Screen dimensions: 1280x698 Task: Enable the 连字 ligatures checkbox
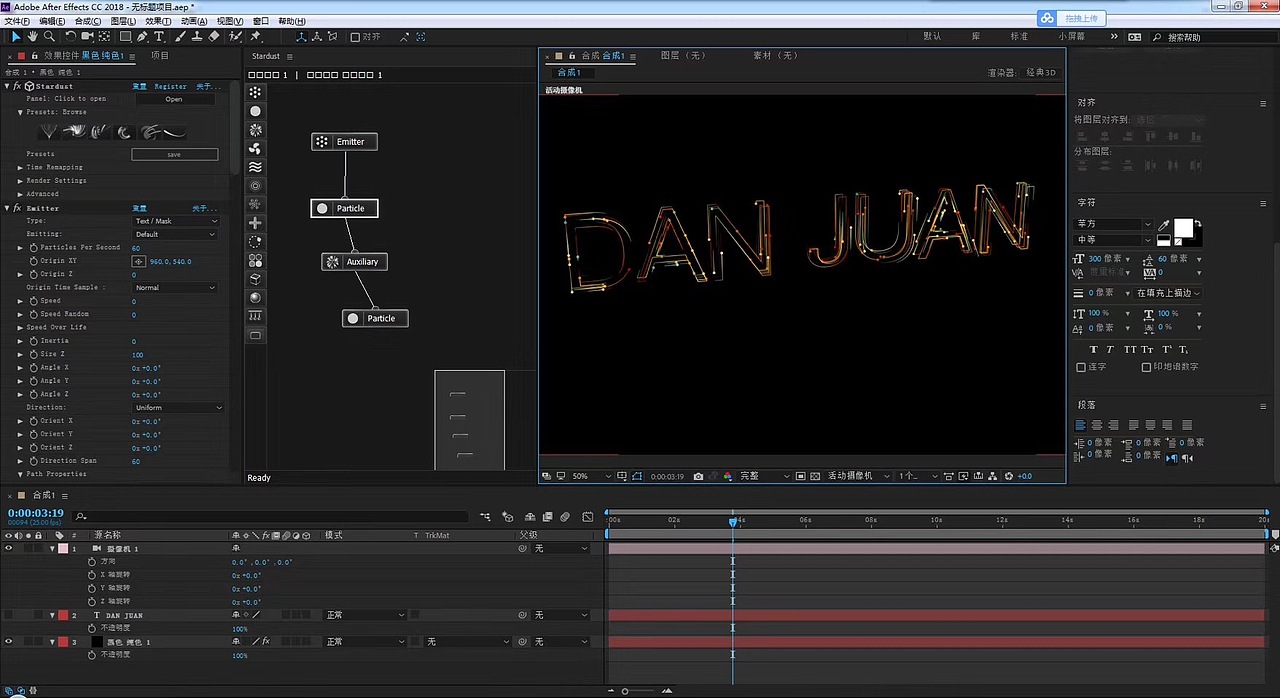click(1081, 367)
